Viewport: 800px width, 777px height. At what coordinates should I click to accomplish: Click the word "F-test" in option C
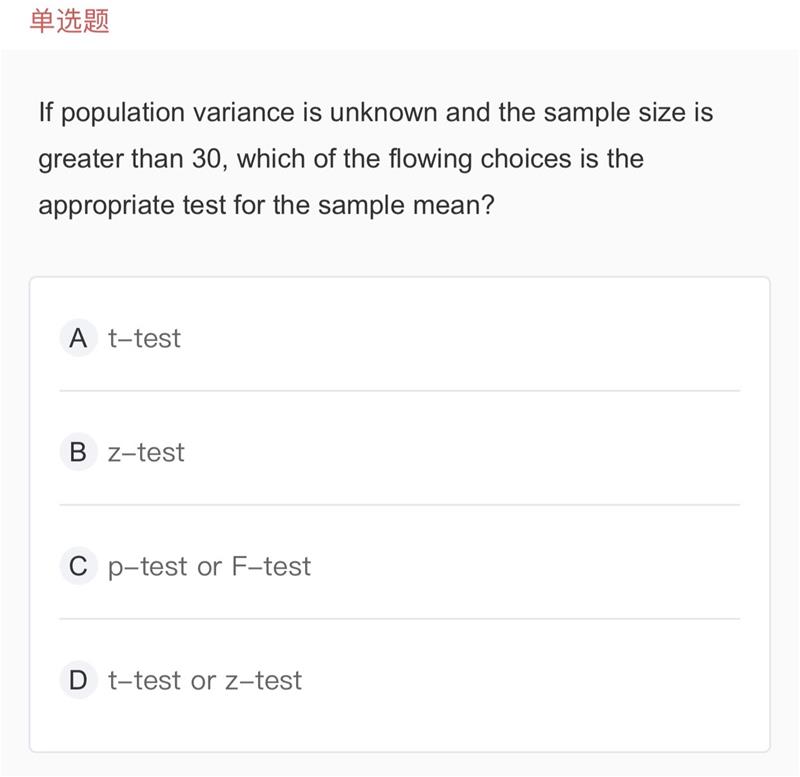click(x=271, y=566)
